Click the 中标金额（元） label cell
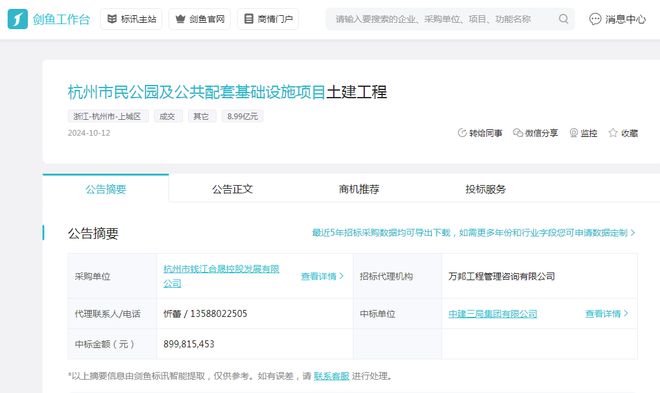660x393 pixels. (112, 344)
